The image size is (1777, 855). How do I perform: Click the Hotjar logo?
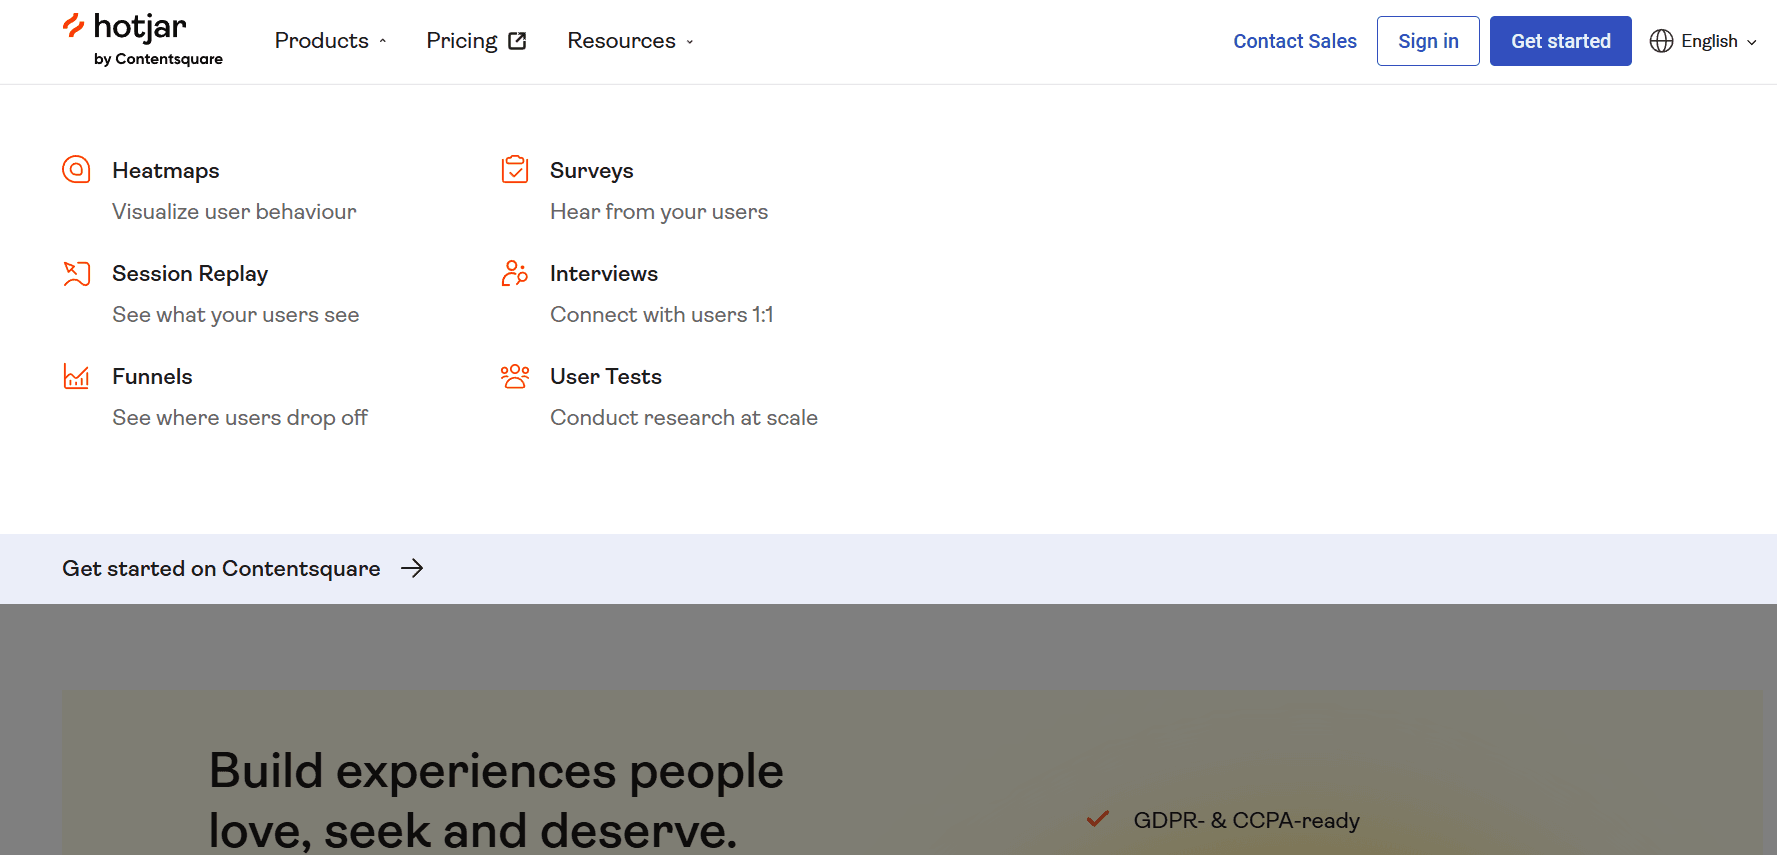click(142, 40)
